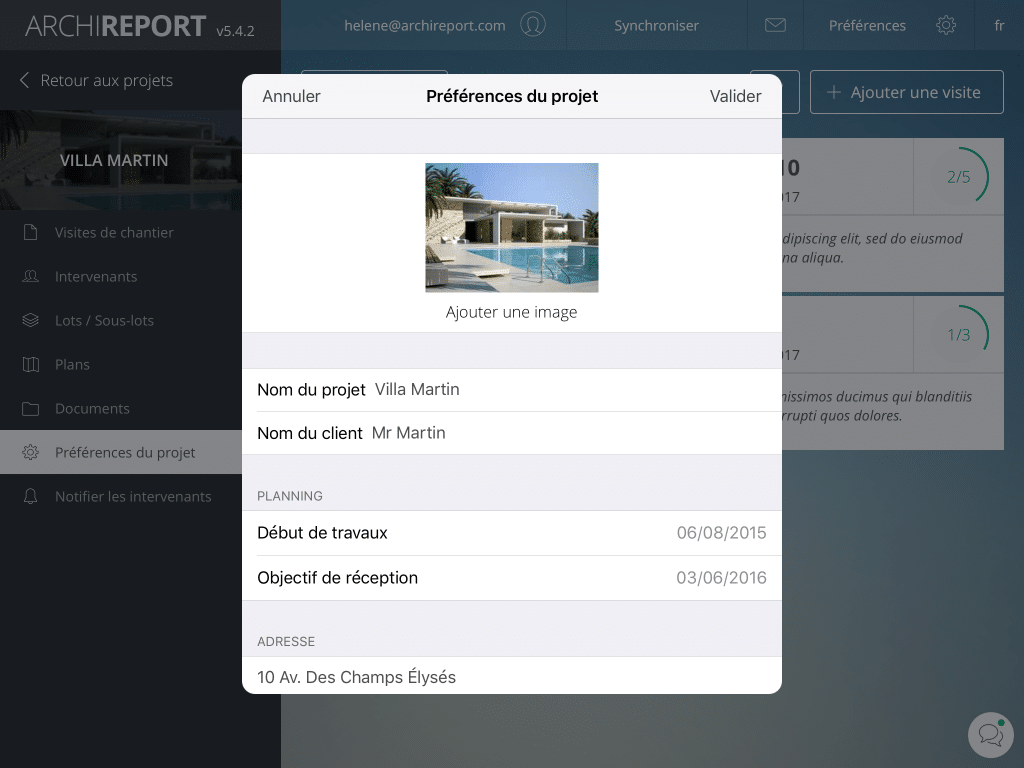1024x768 pixels.
Task: Click the Lots / Sous-lots layers icon
Action: [x=30, y=320]
